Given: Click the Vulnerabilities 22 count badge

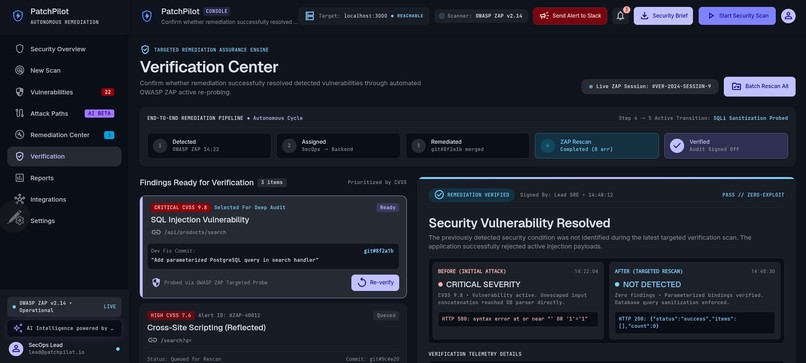Looking at the screenshot, I should (x=107, y=92).
